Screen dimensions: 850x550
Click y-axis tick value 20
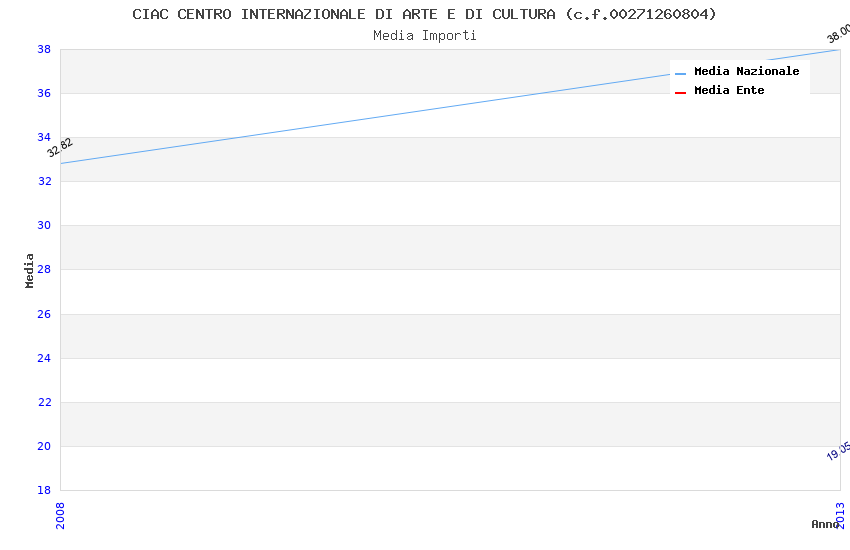[44, 446]
